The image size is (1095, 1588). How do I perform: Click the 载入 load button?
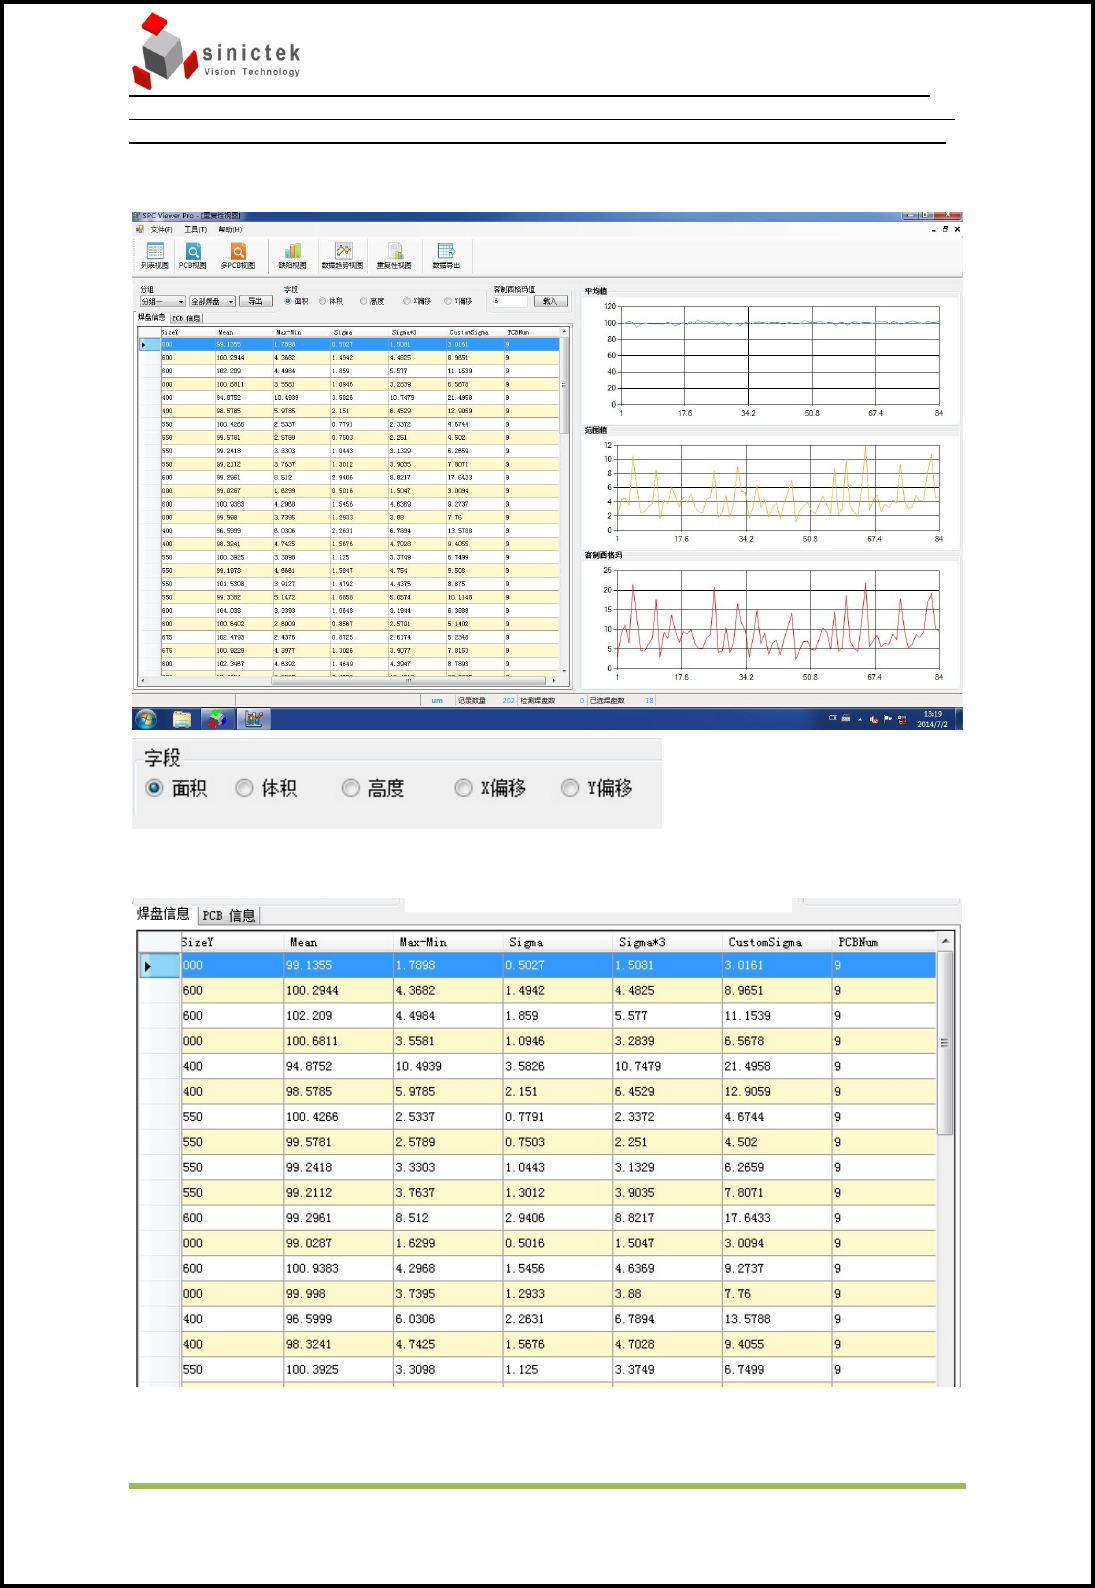click(550, 301)
